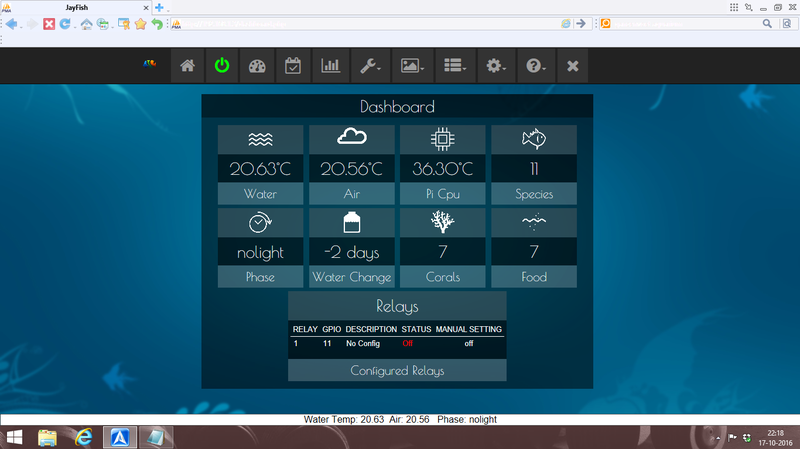
Task: Expand the list menu dropdown
Action: pos(455,66)
